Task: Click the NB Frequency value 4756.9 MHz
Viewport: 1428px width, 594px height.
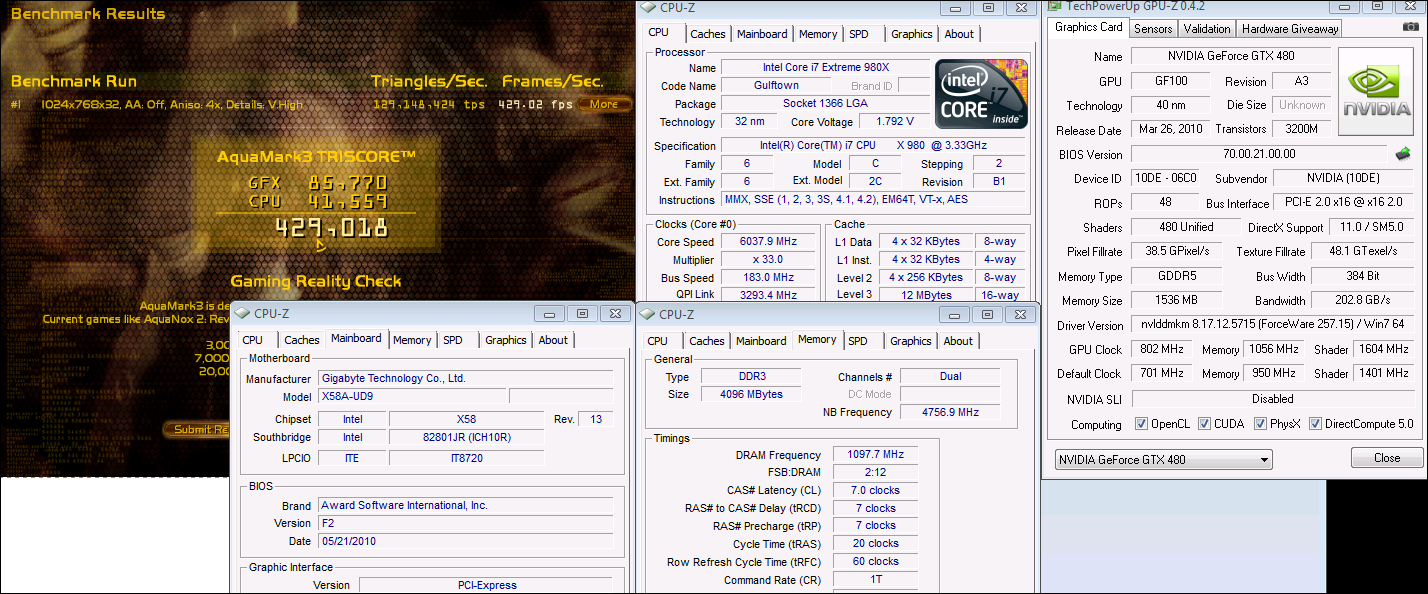Action: [x=950, y=412]
